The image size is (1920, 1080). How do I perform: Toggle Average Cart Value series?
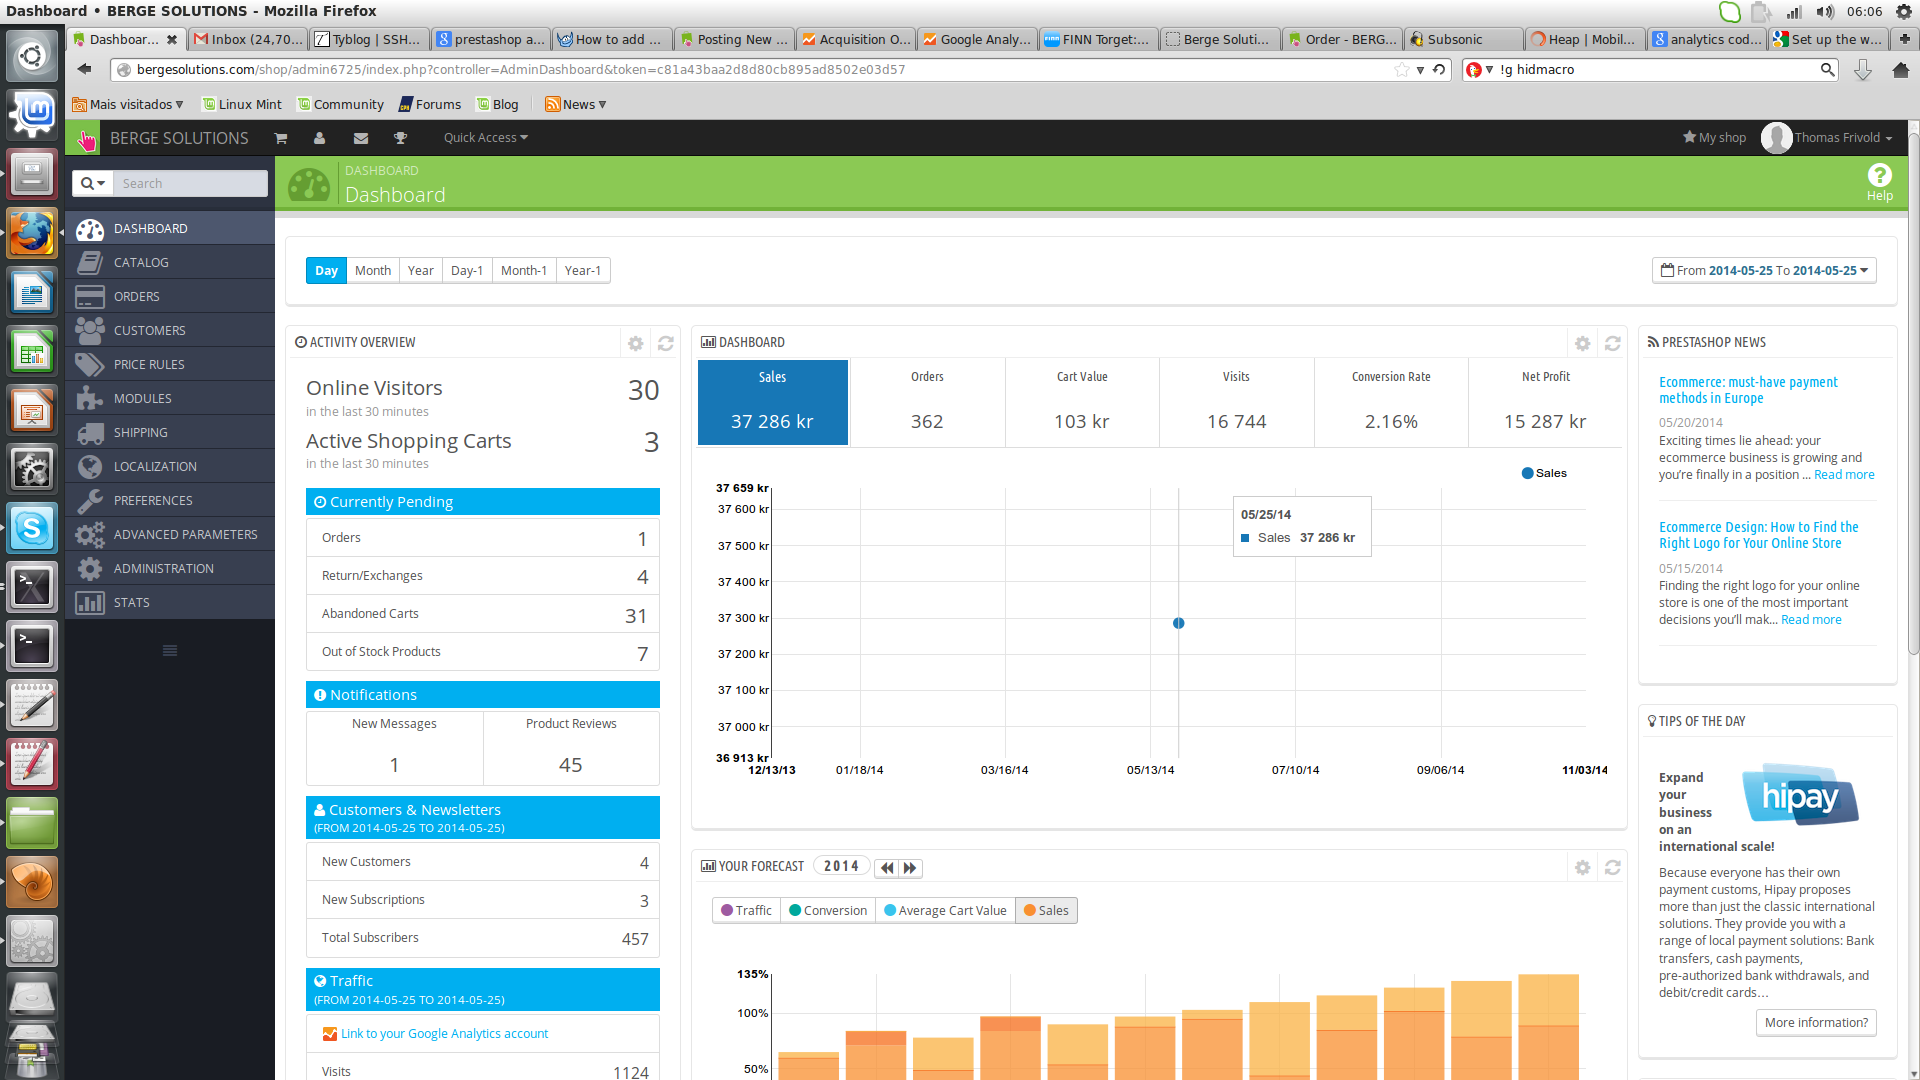coord(945,910)
